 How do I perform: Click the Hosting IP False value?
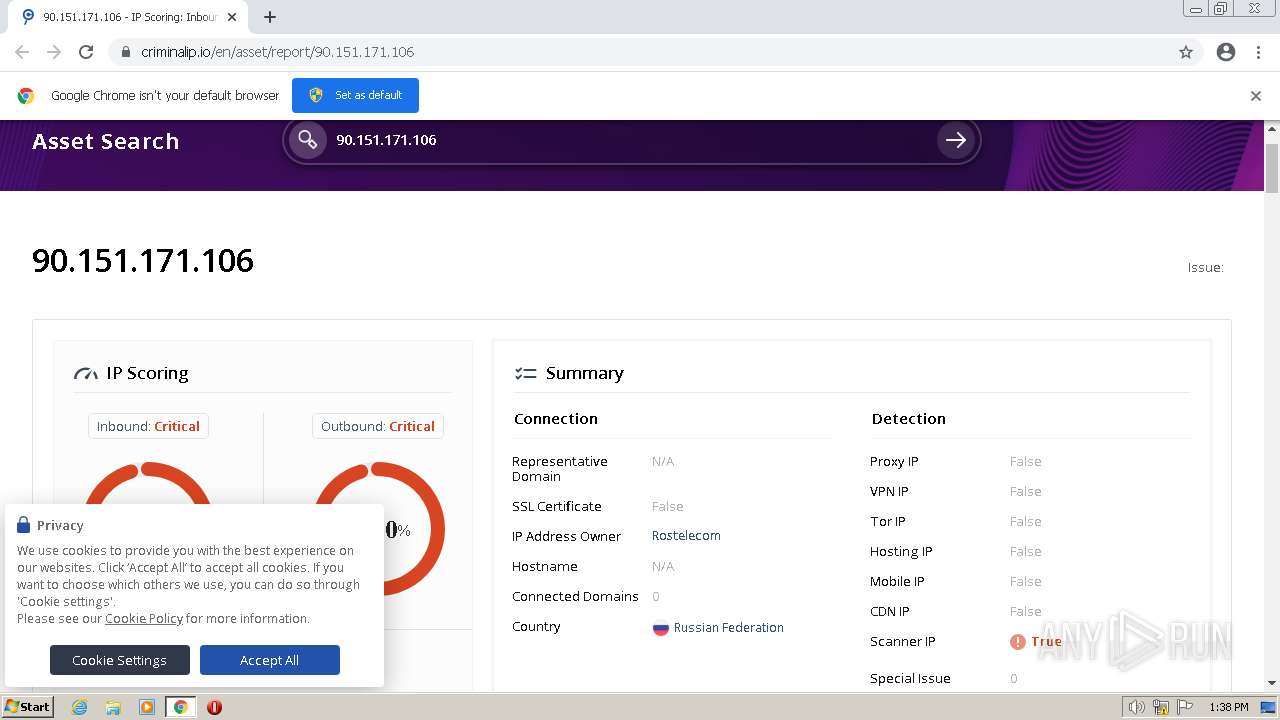[1025, 552]
